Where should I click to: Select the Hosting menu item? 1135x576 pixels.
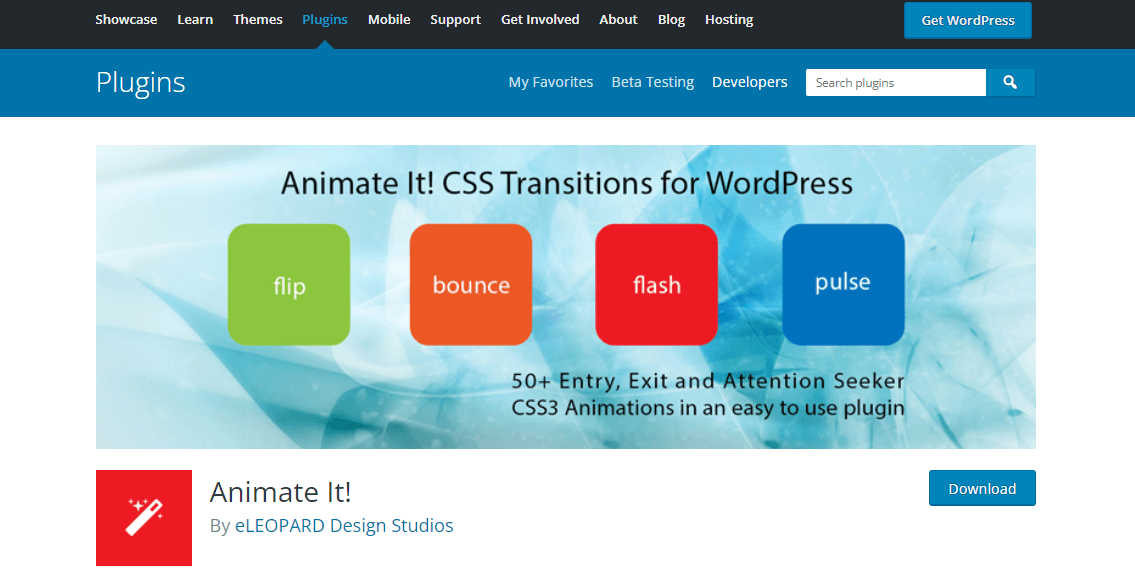pos(729,19)
